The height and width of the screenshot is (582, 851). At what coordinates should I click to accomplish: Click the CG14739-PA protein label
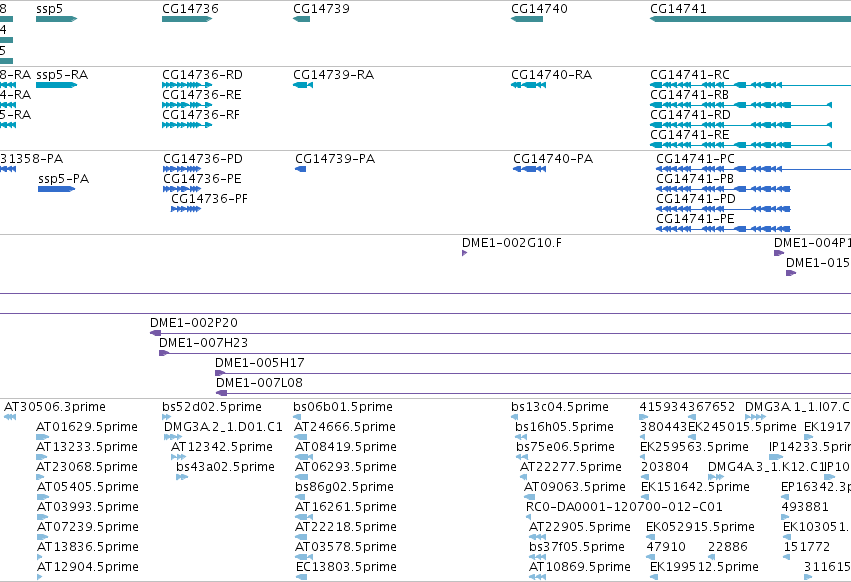(335, 159)
